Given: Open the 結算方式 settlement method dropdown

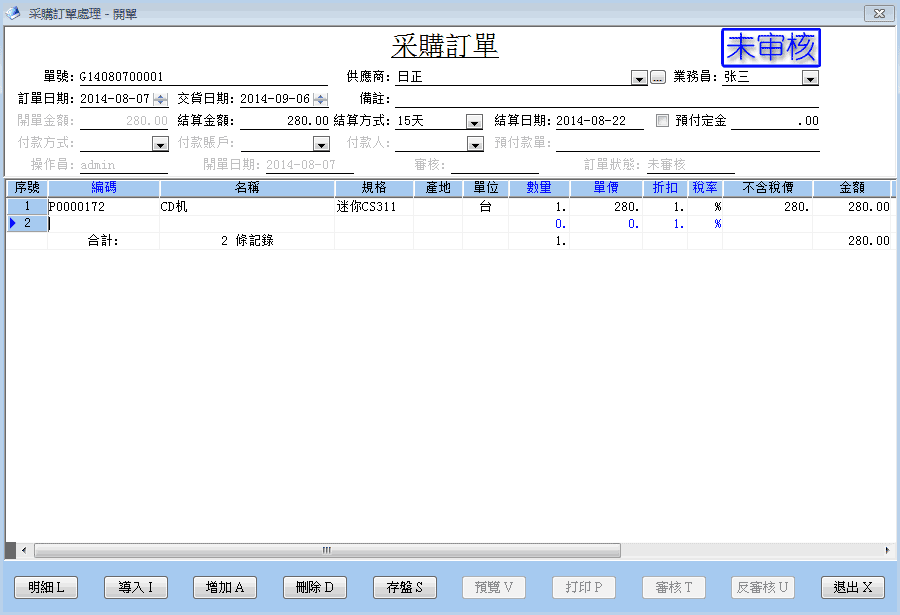Looking at the screenshot, I should 474,121.
